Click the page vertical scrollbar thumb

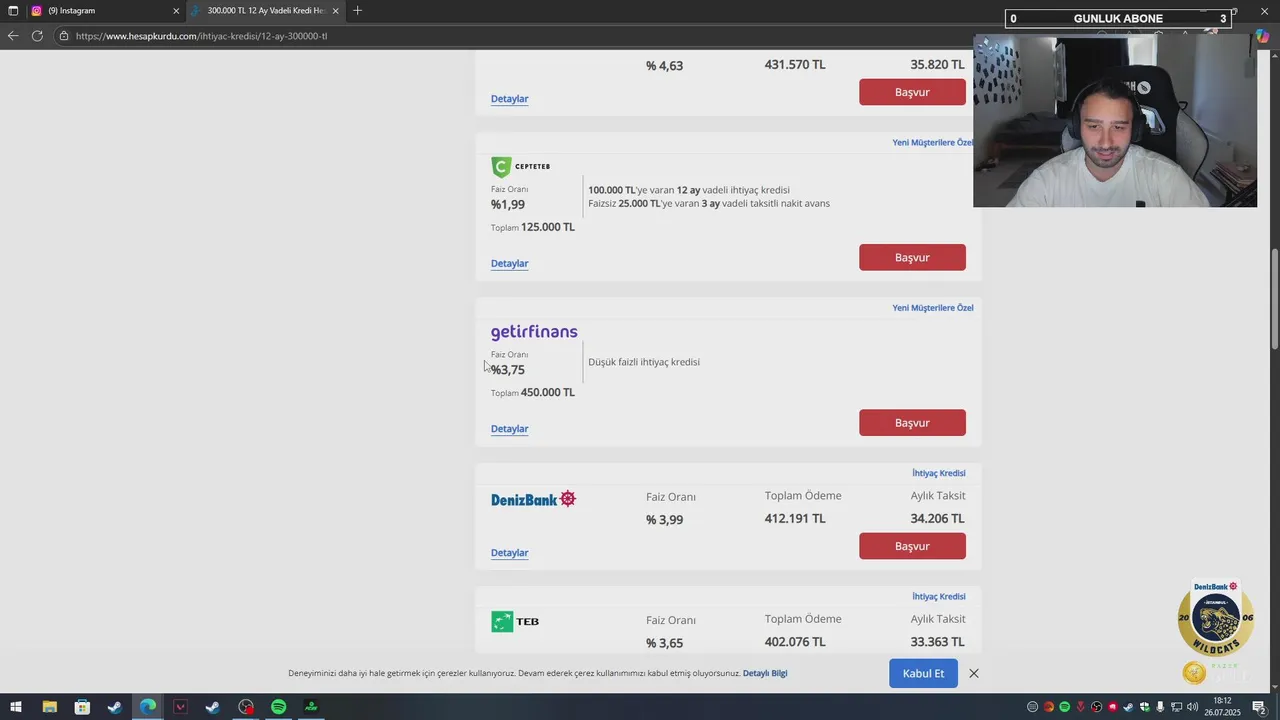1275,298
